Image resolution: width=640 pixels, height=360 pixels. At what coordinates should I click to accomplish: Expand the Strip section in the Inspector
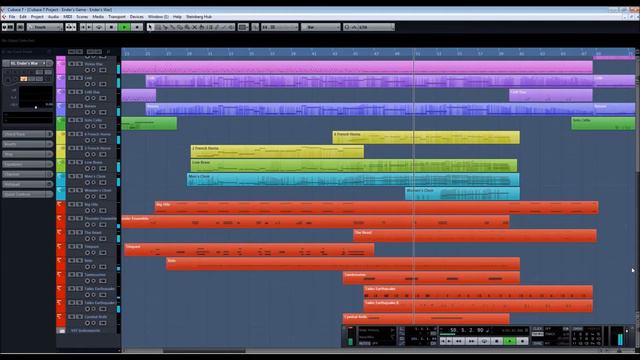point(27,154)
